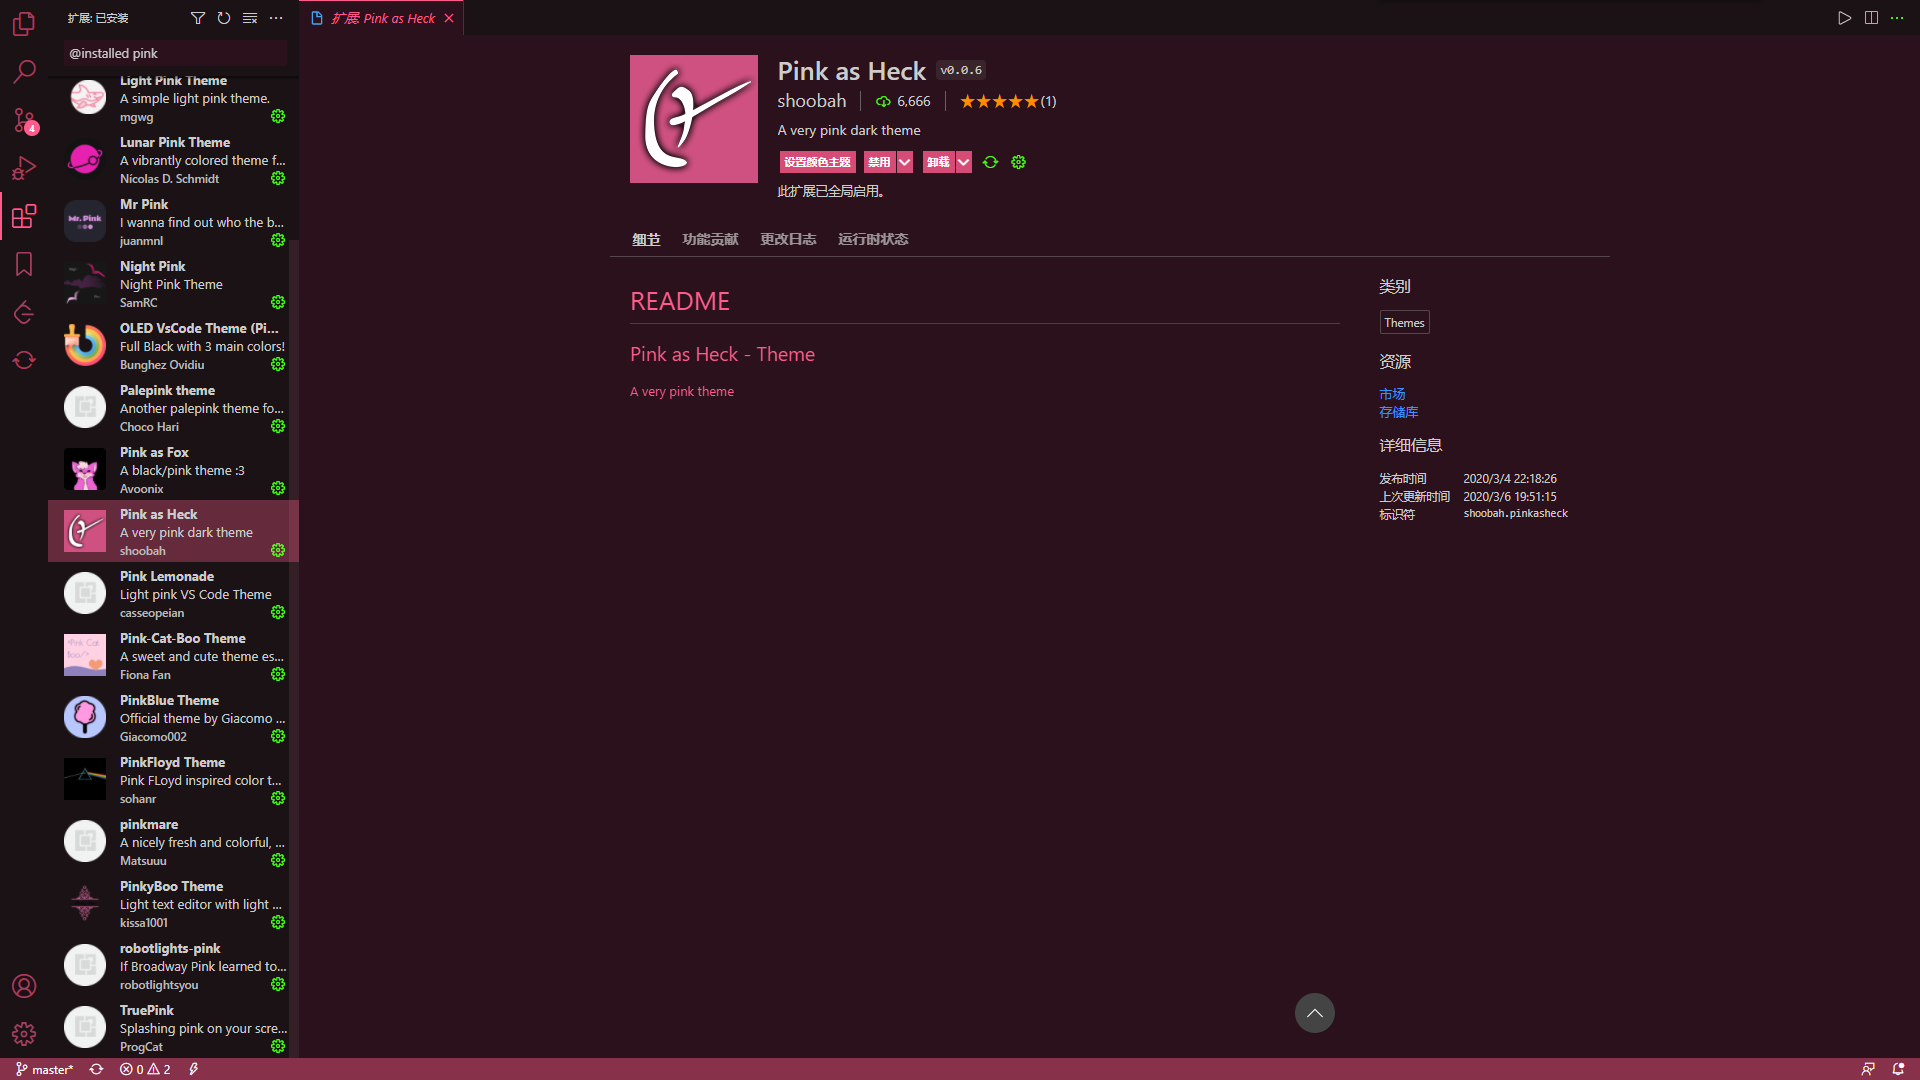The image size is (1920, 1080).
Task: Open Run and Debug view
Action: [x=24, y=168]
